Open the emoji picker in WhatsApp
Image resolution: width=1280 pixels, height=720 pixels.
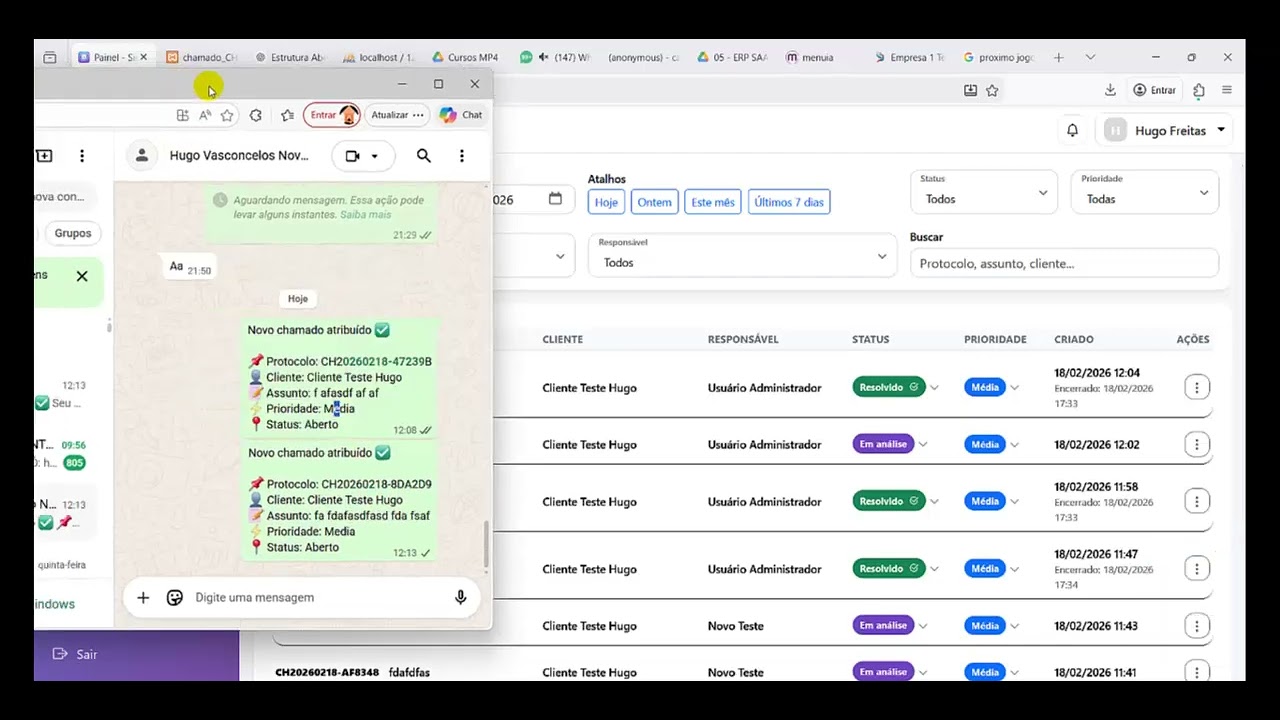coord(175,597)
